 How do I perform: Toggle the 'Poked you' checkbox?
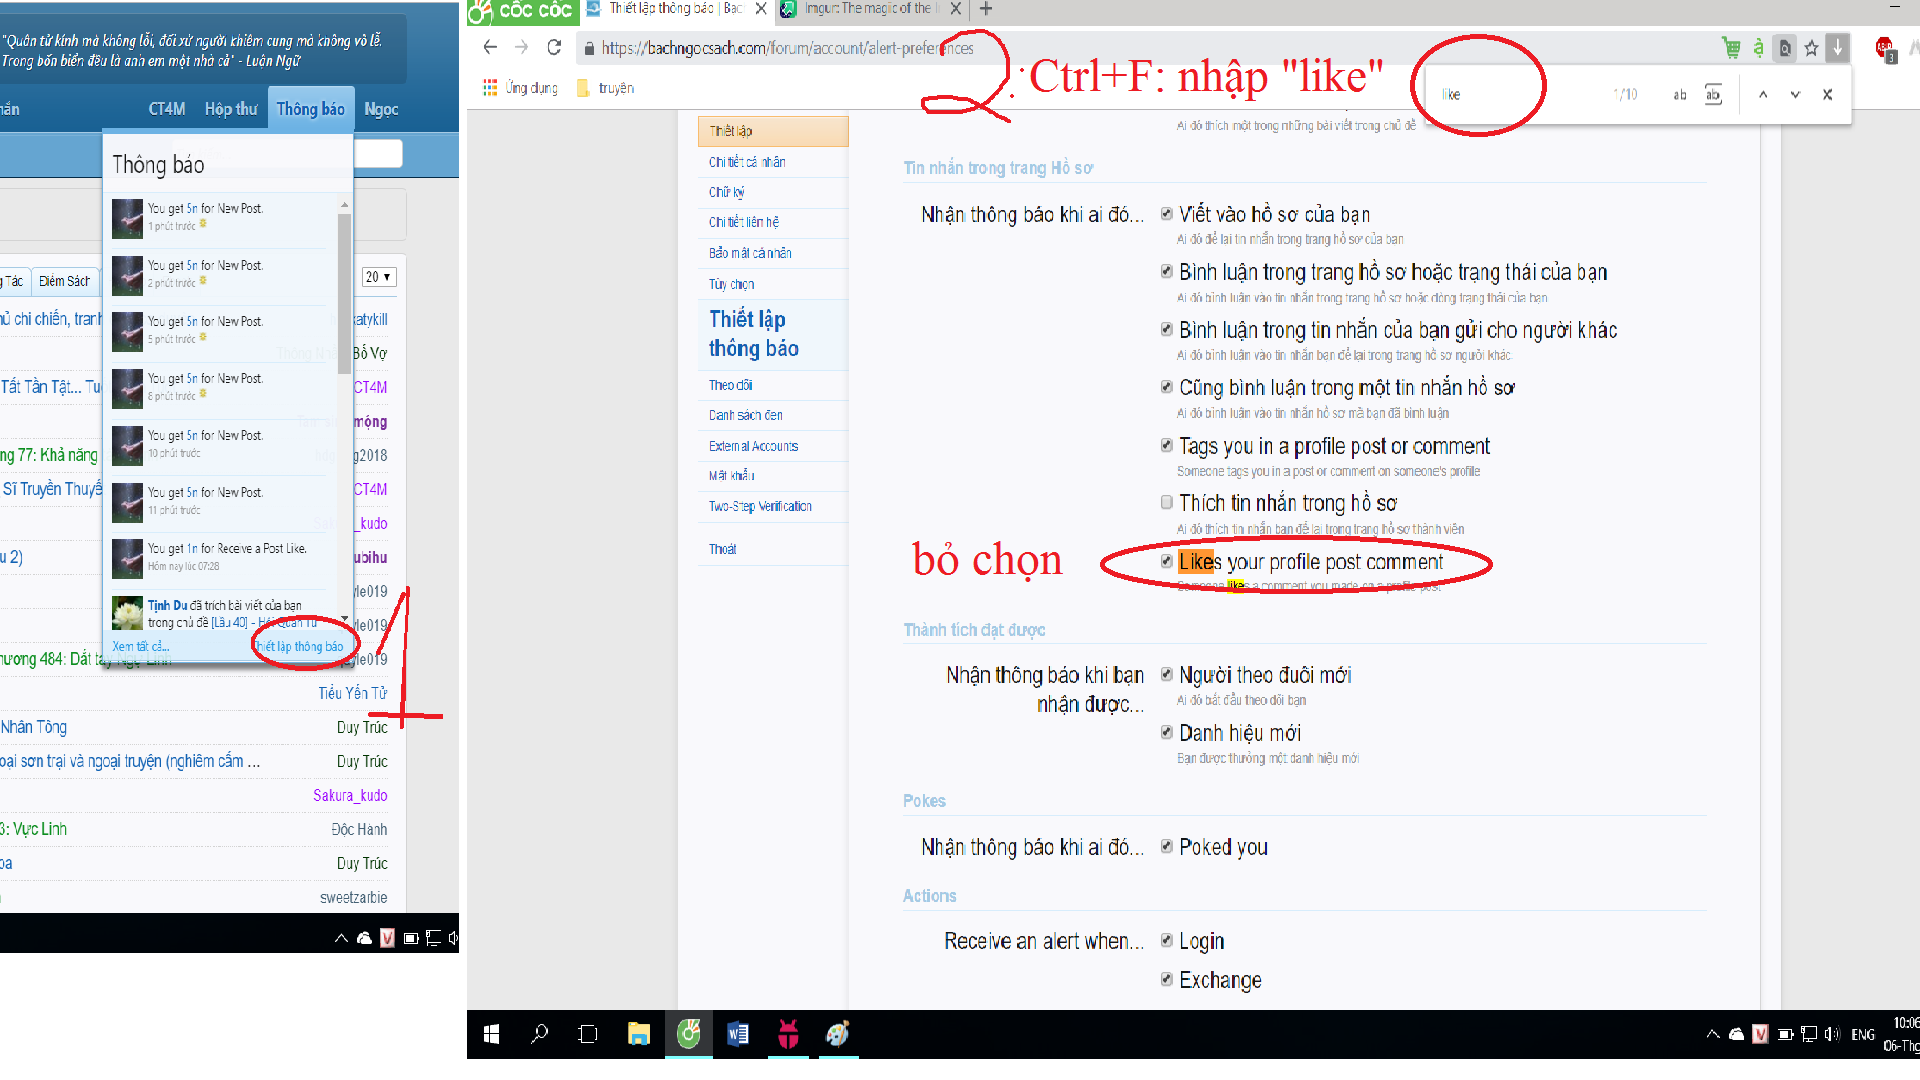[1166, 846]
